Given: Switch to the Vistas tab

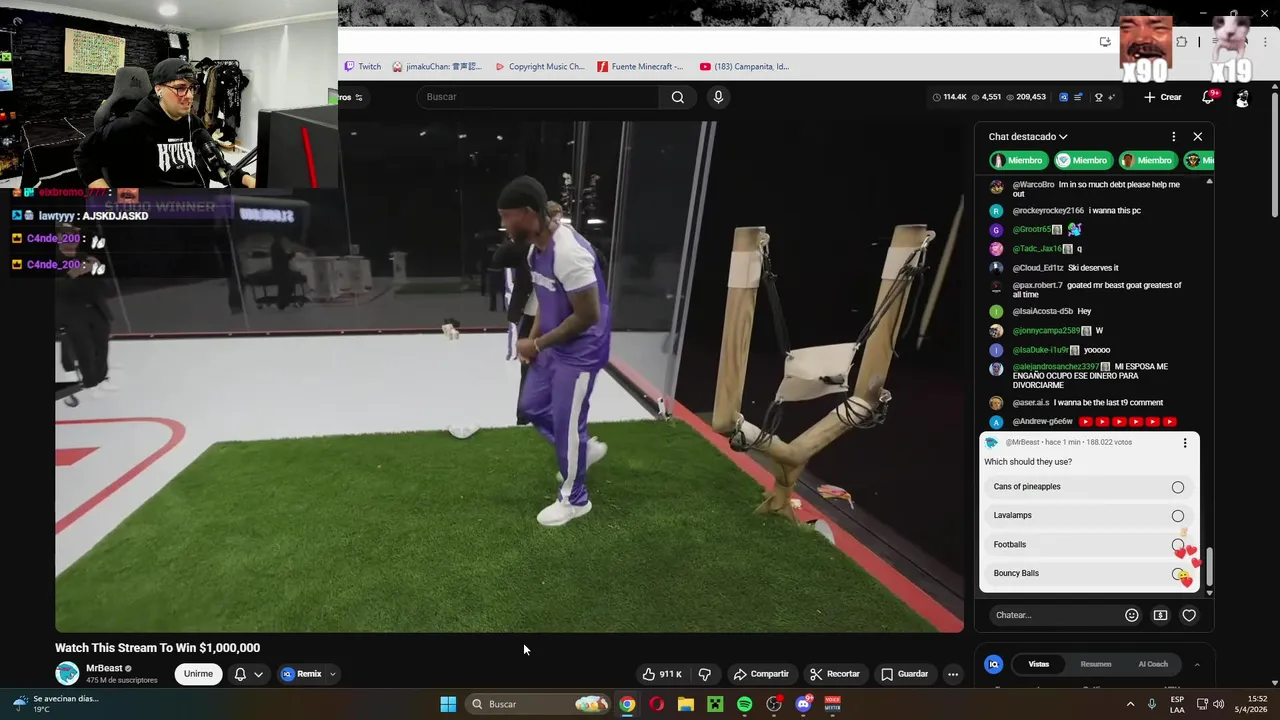Looking at the screenshot, I should coord(1039,664).
